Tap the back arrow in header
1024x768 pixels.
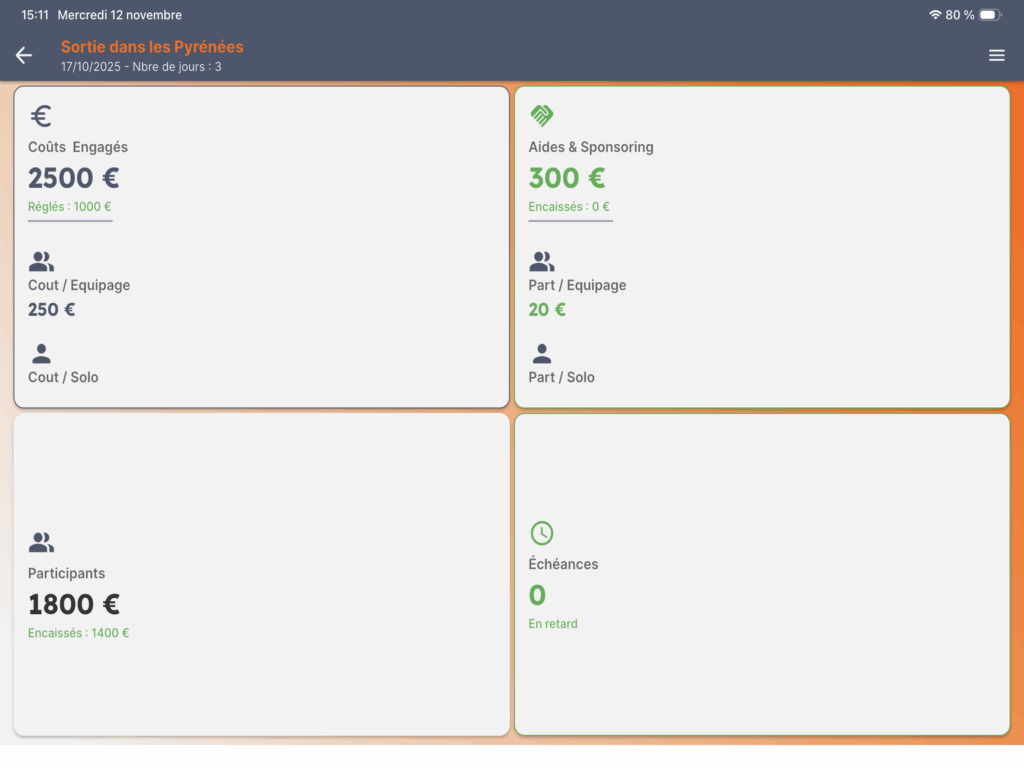pos(24,56)
